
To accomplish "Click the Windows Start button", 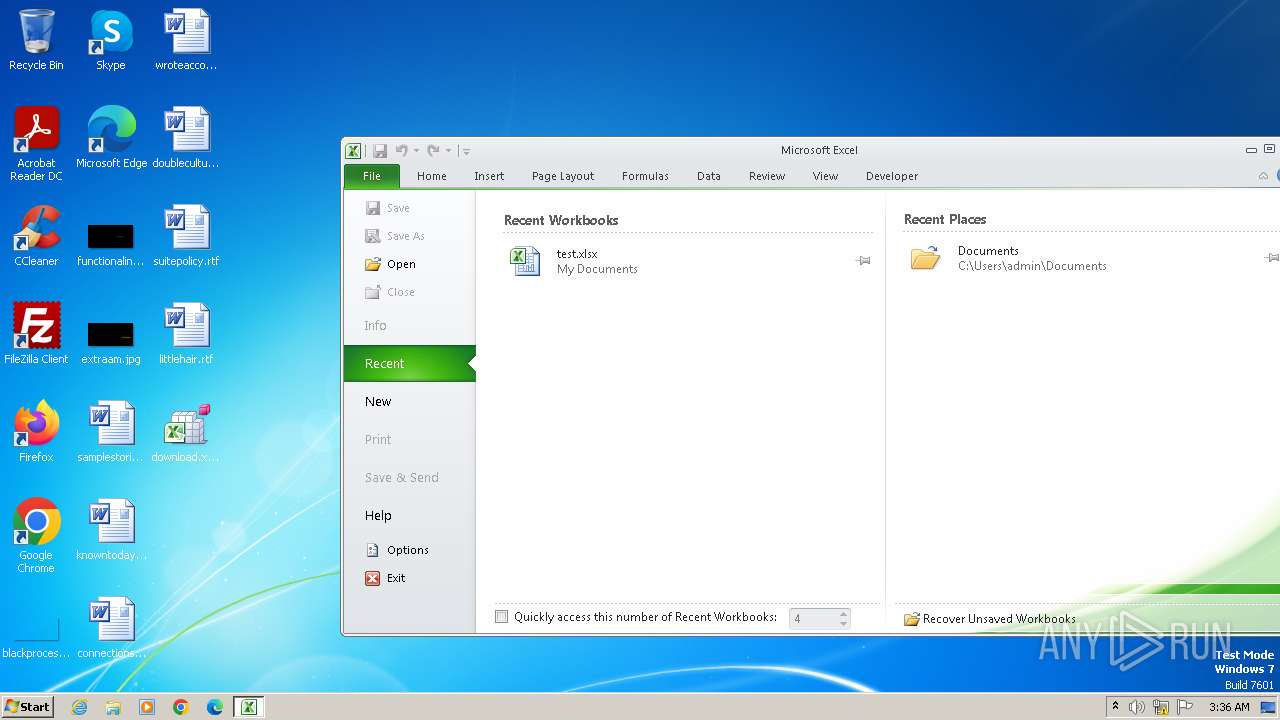I will (x=28, y=707).
